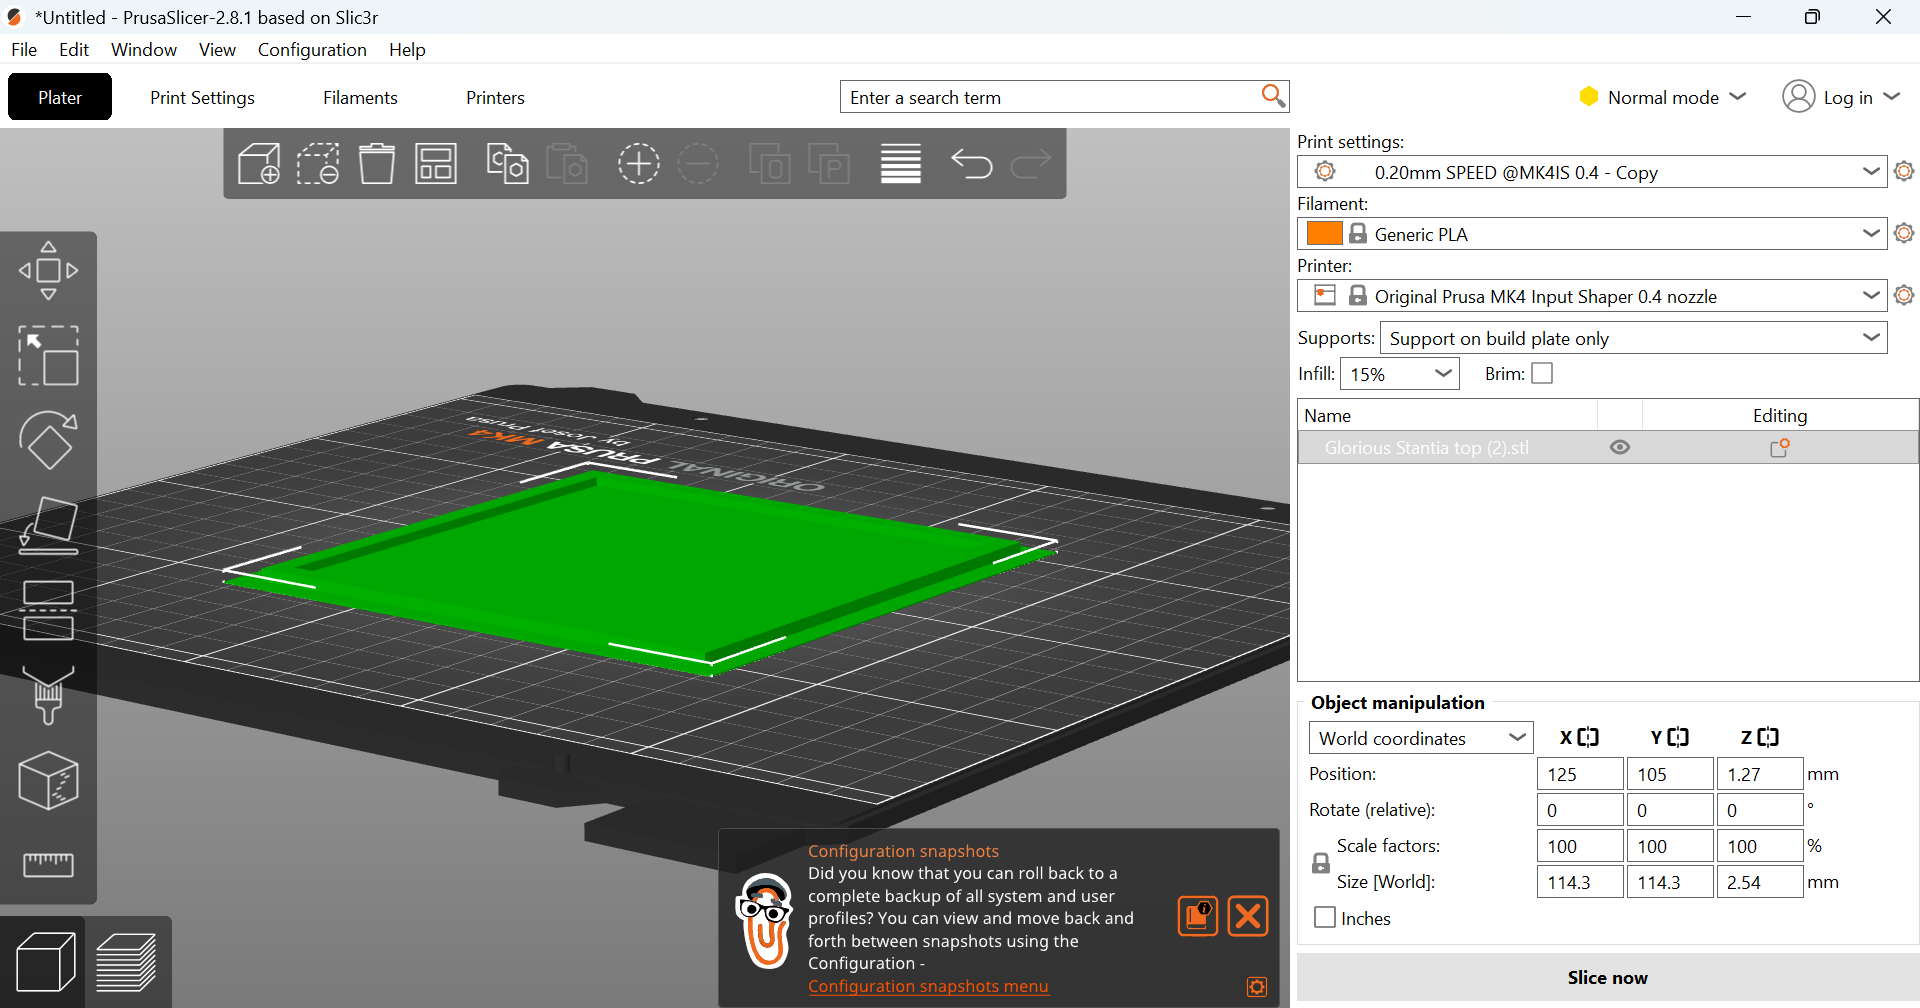Open the View menu
This screenshot has width=1920, height=1008.
[217, 49]
